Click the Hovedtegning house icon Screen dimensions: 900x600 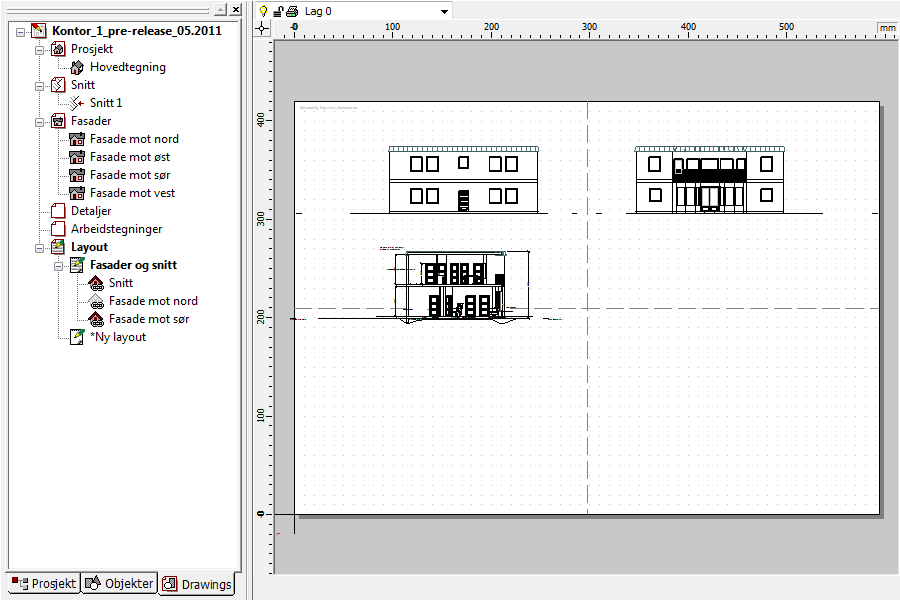(x=77, y=67)
